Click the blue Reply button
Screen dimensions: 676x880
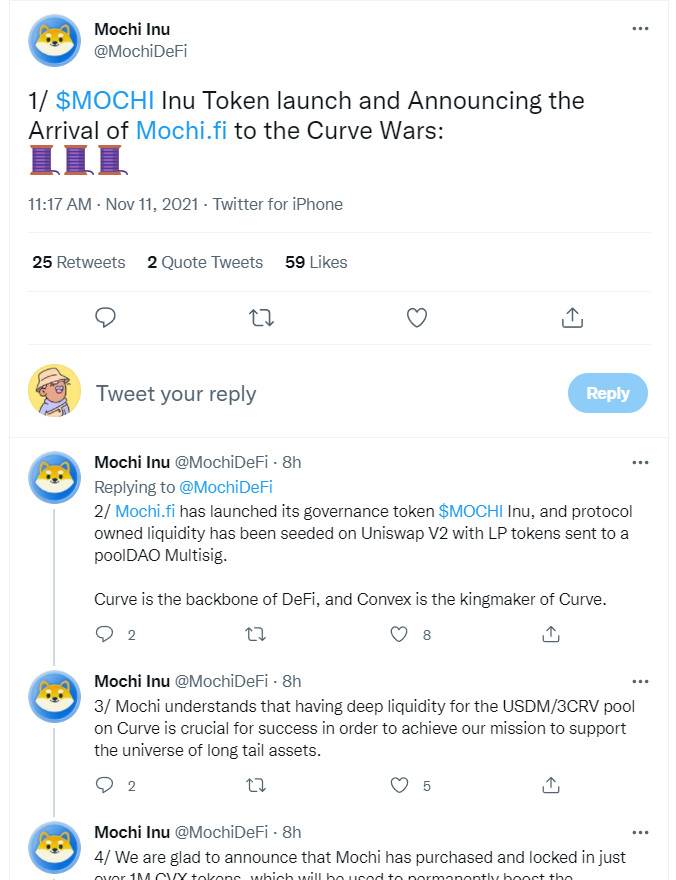click(x=608, y=393)
